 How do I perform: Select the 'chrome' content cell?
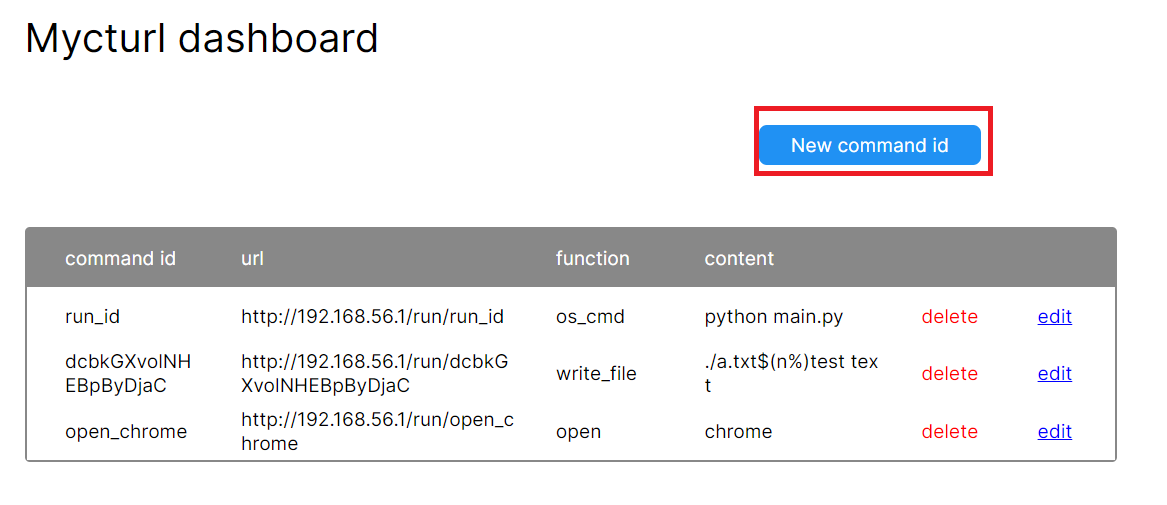(738, 431)
